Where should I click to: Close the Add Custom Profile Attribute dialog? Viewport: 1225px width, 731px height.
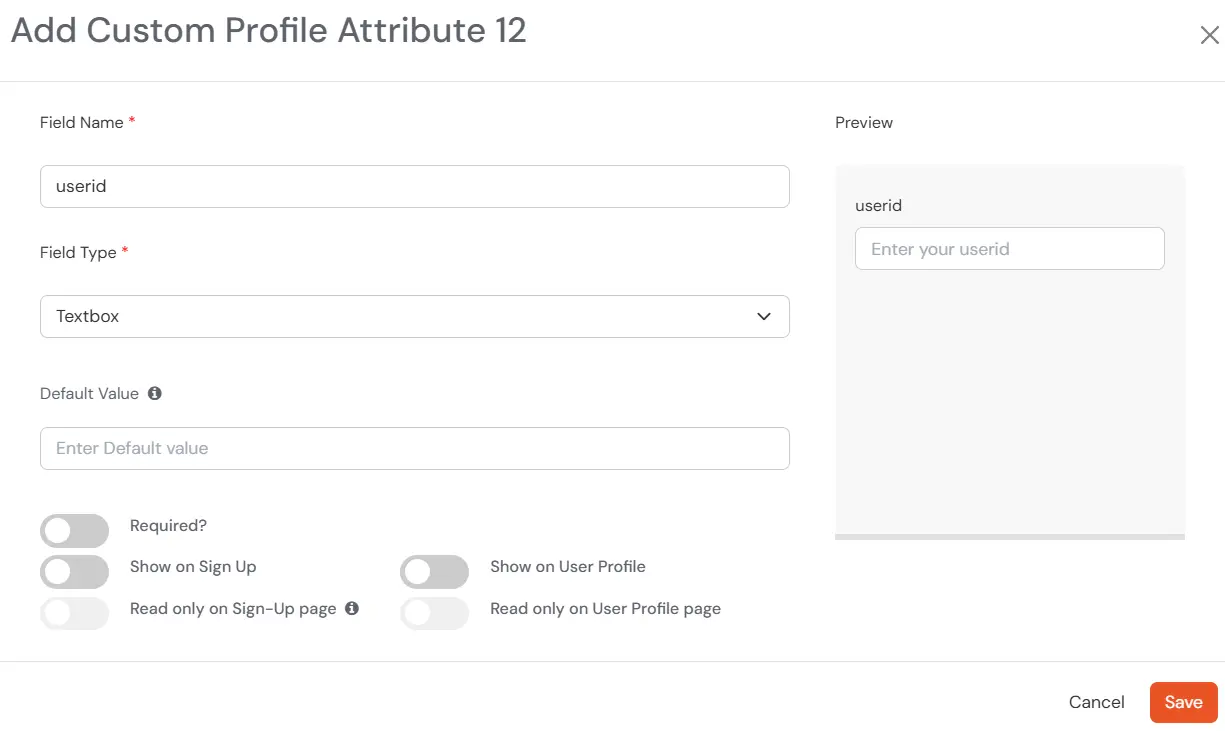[1209, 34]
